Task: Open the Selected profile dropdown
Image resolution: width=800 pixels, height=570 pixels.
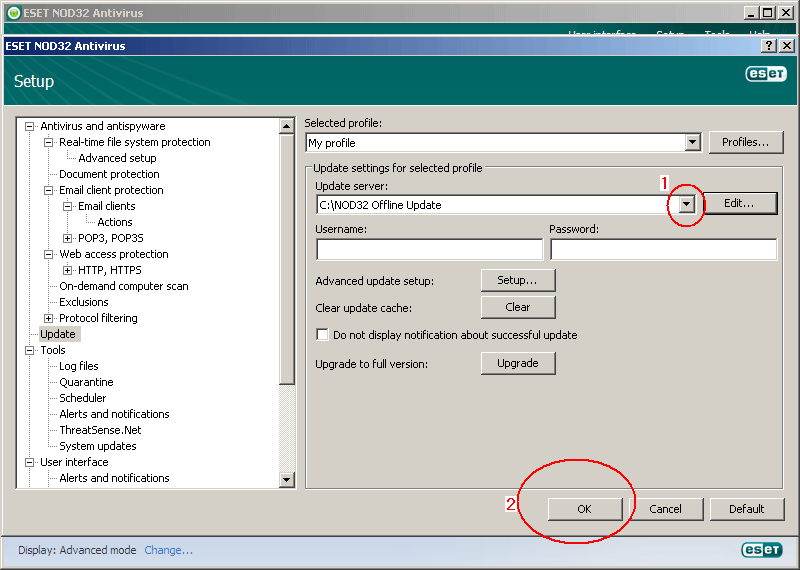Action: point(692,142)
